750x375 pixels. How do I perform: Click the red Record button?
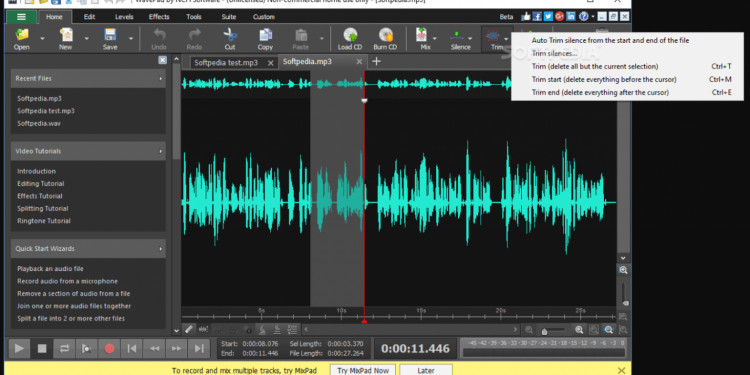coord(110,349)
